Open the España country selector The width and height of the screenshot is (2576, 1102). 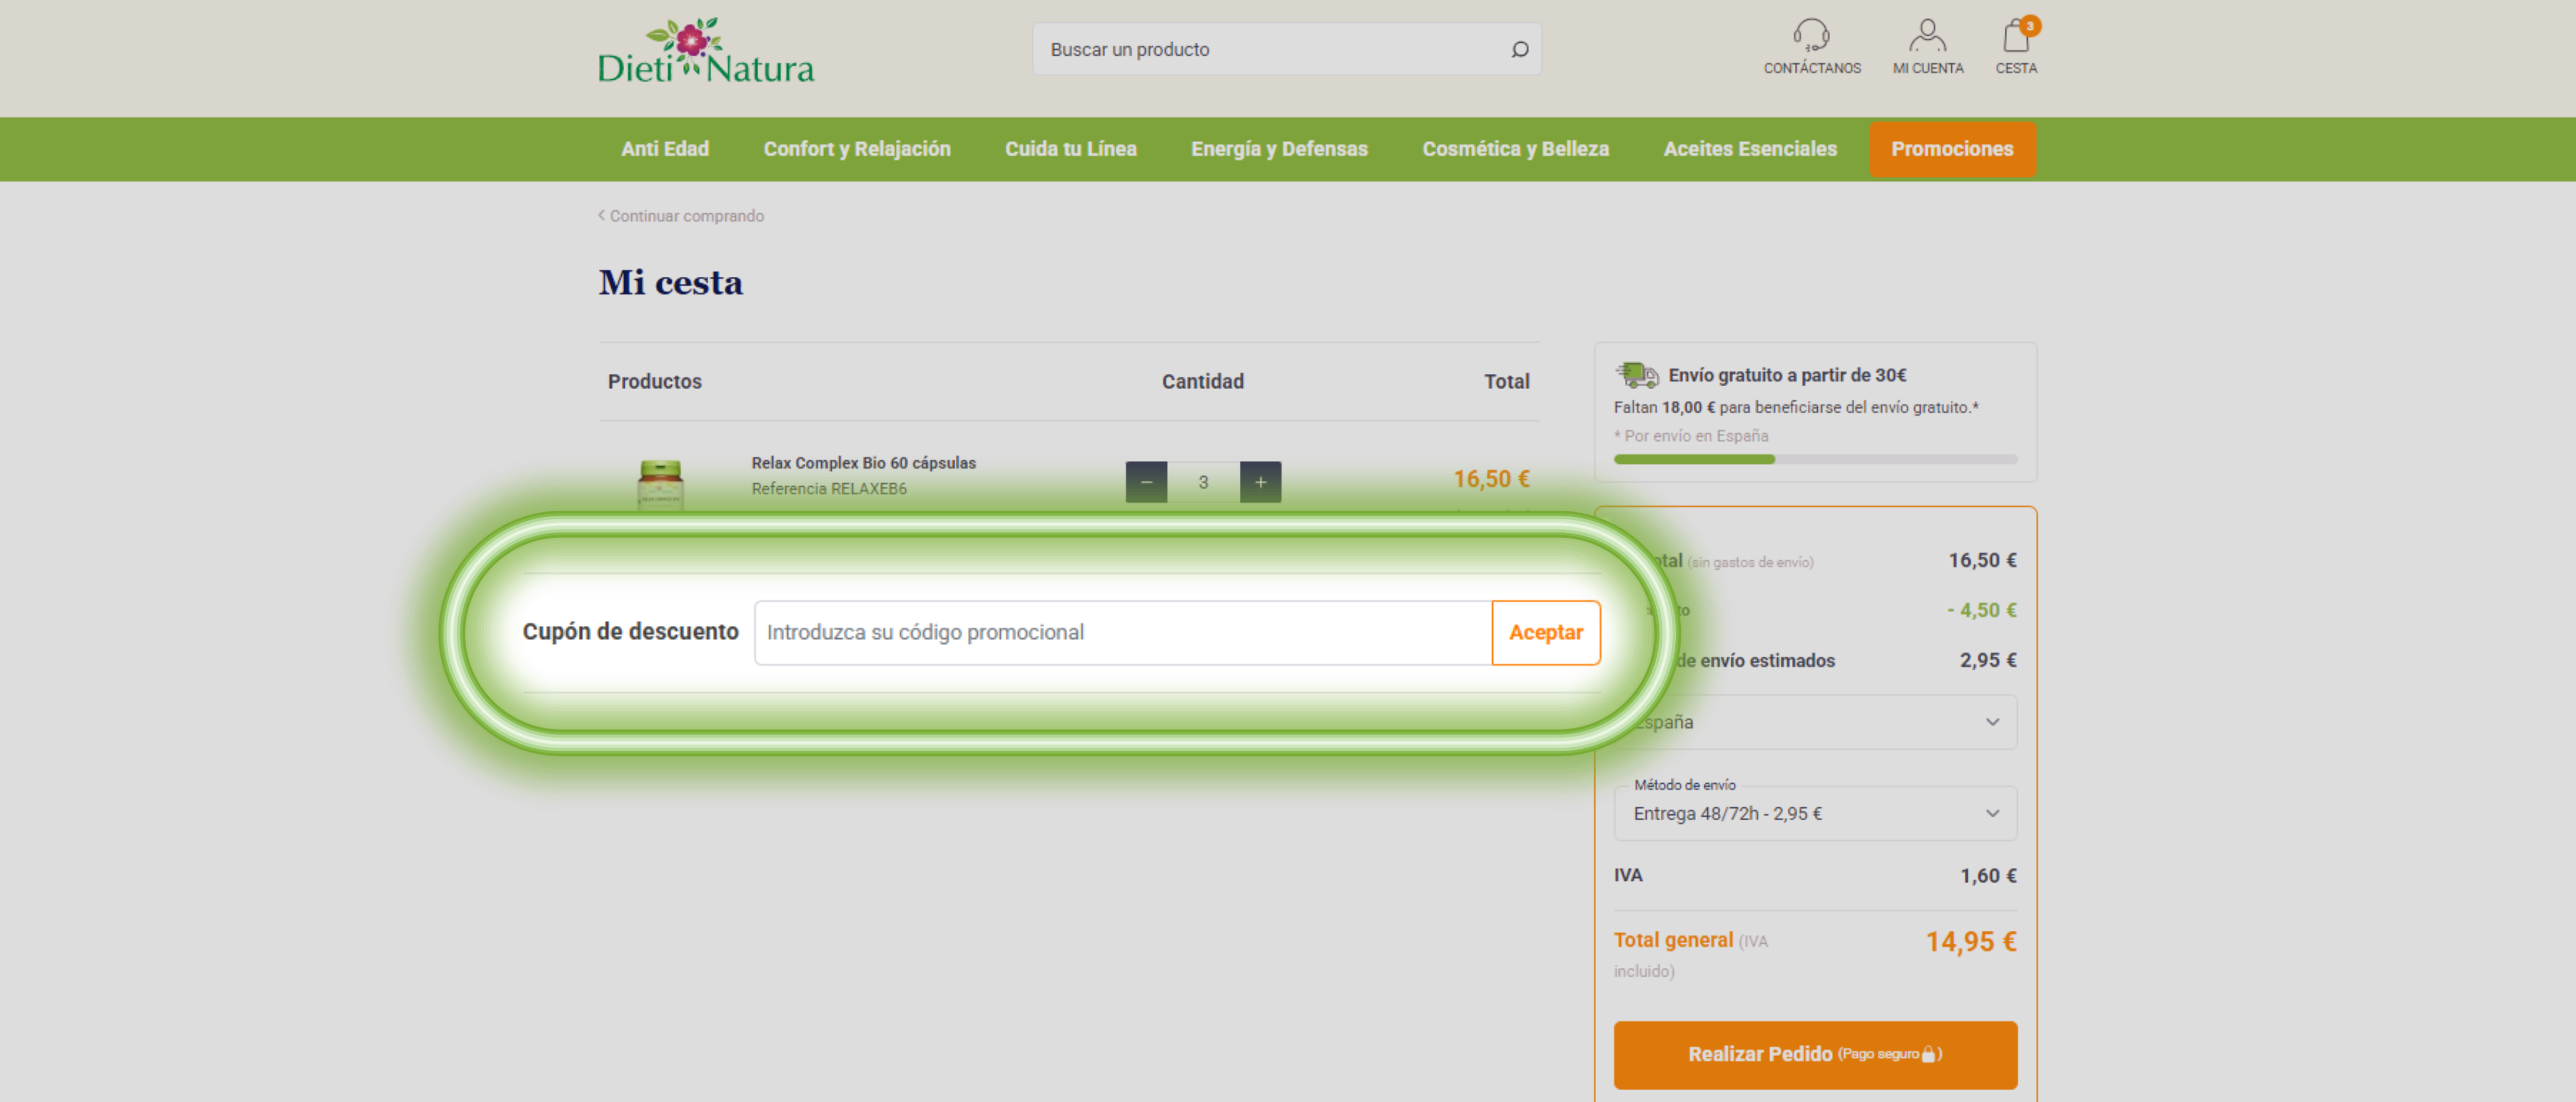click(1815, 721)
